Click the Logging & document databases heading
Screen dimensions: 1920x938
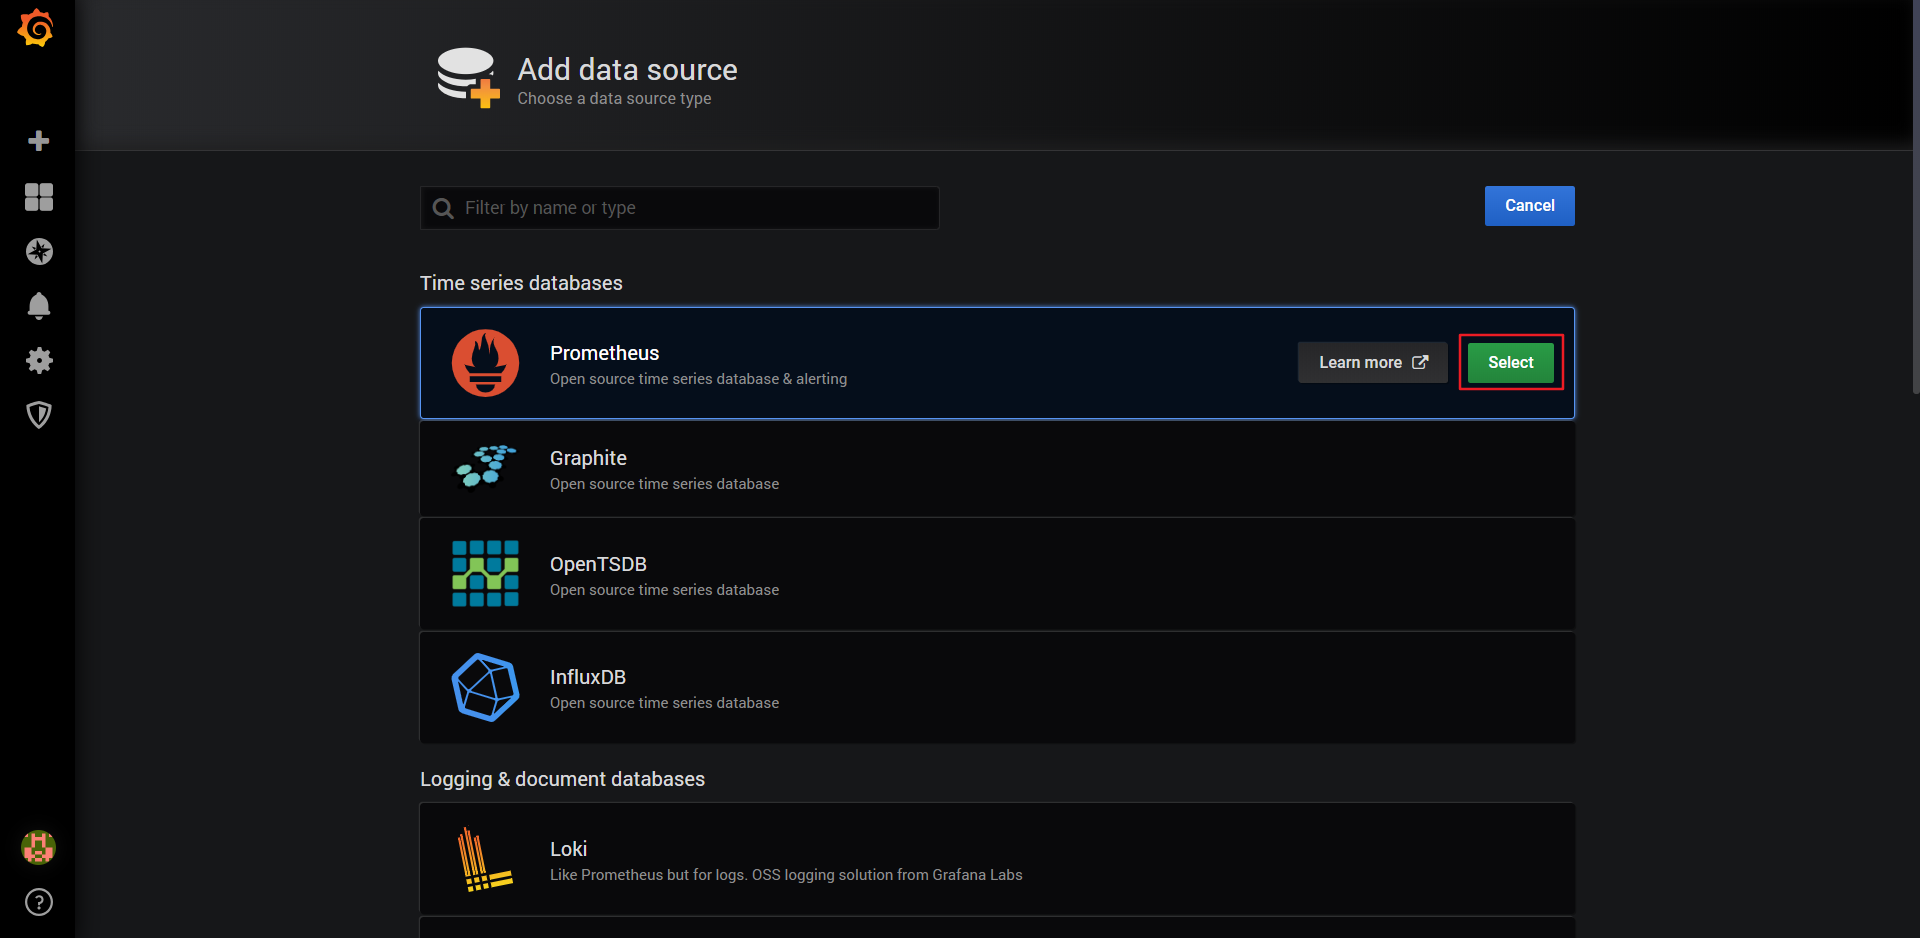[x=562, y=779]
